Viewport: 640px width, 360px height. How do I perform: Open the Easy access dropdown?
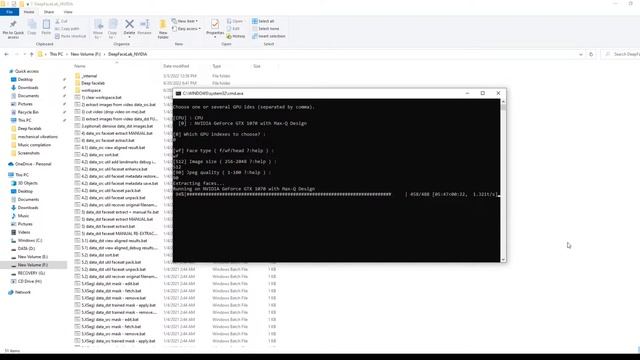pos(186,29)
